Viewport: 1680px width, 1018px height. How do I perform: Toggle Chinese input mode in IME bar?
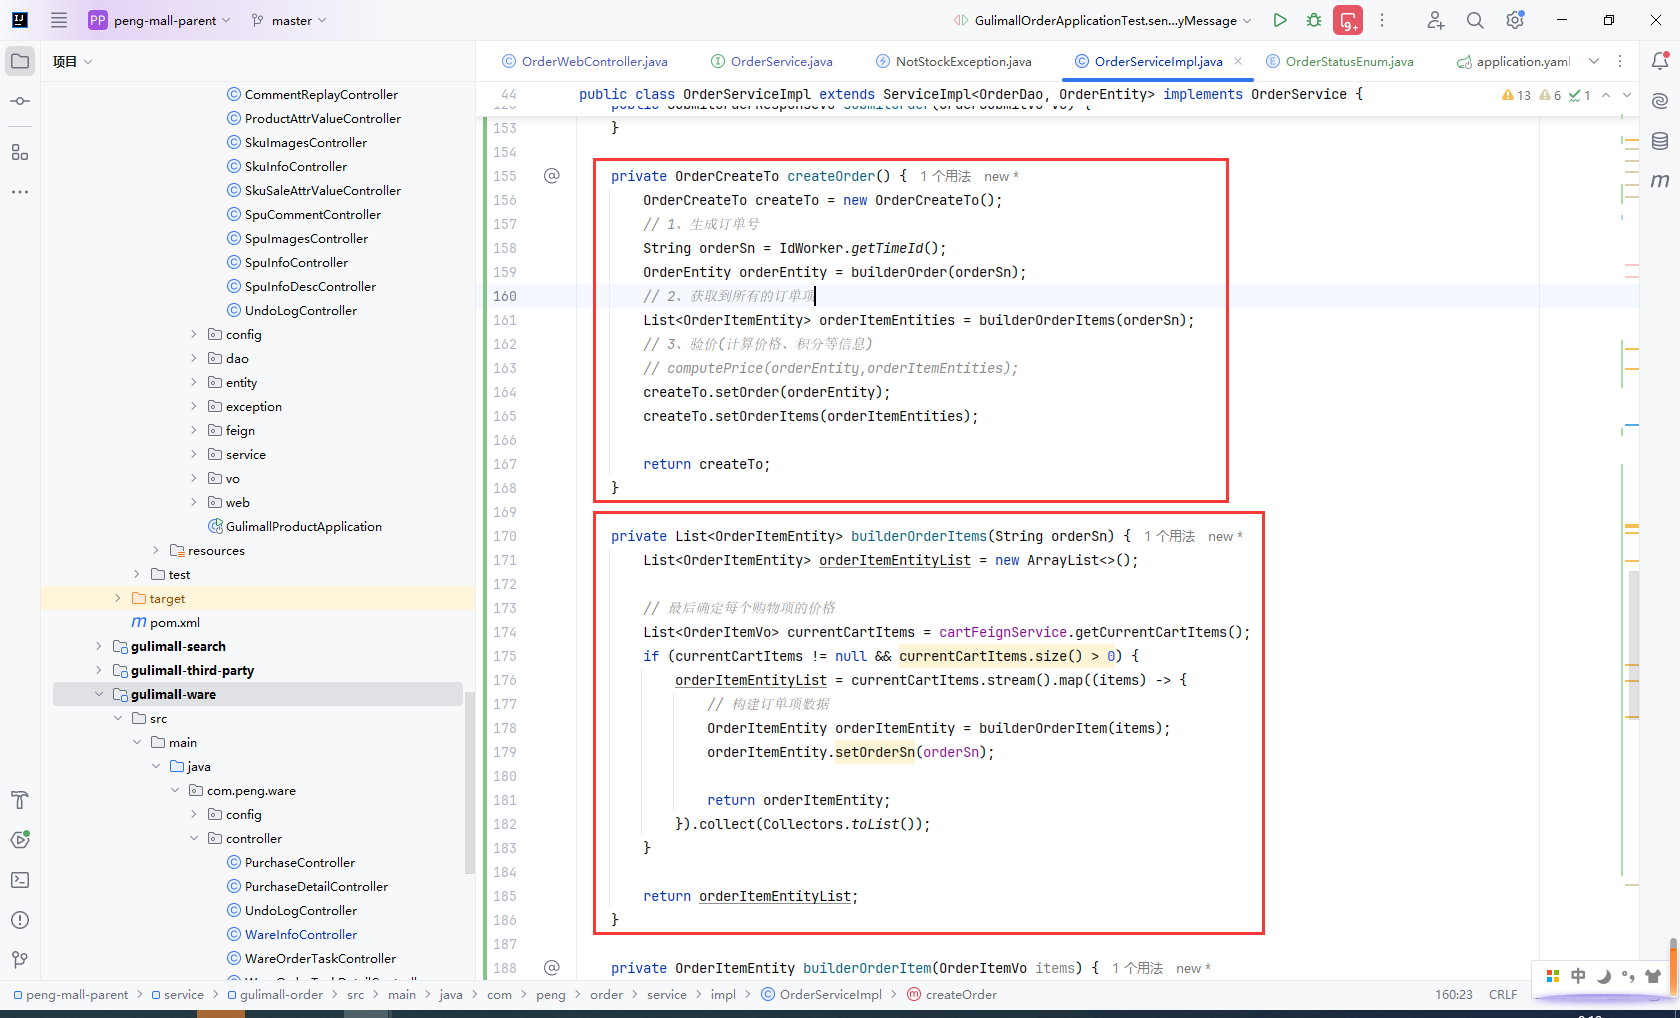[1578, 976]
